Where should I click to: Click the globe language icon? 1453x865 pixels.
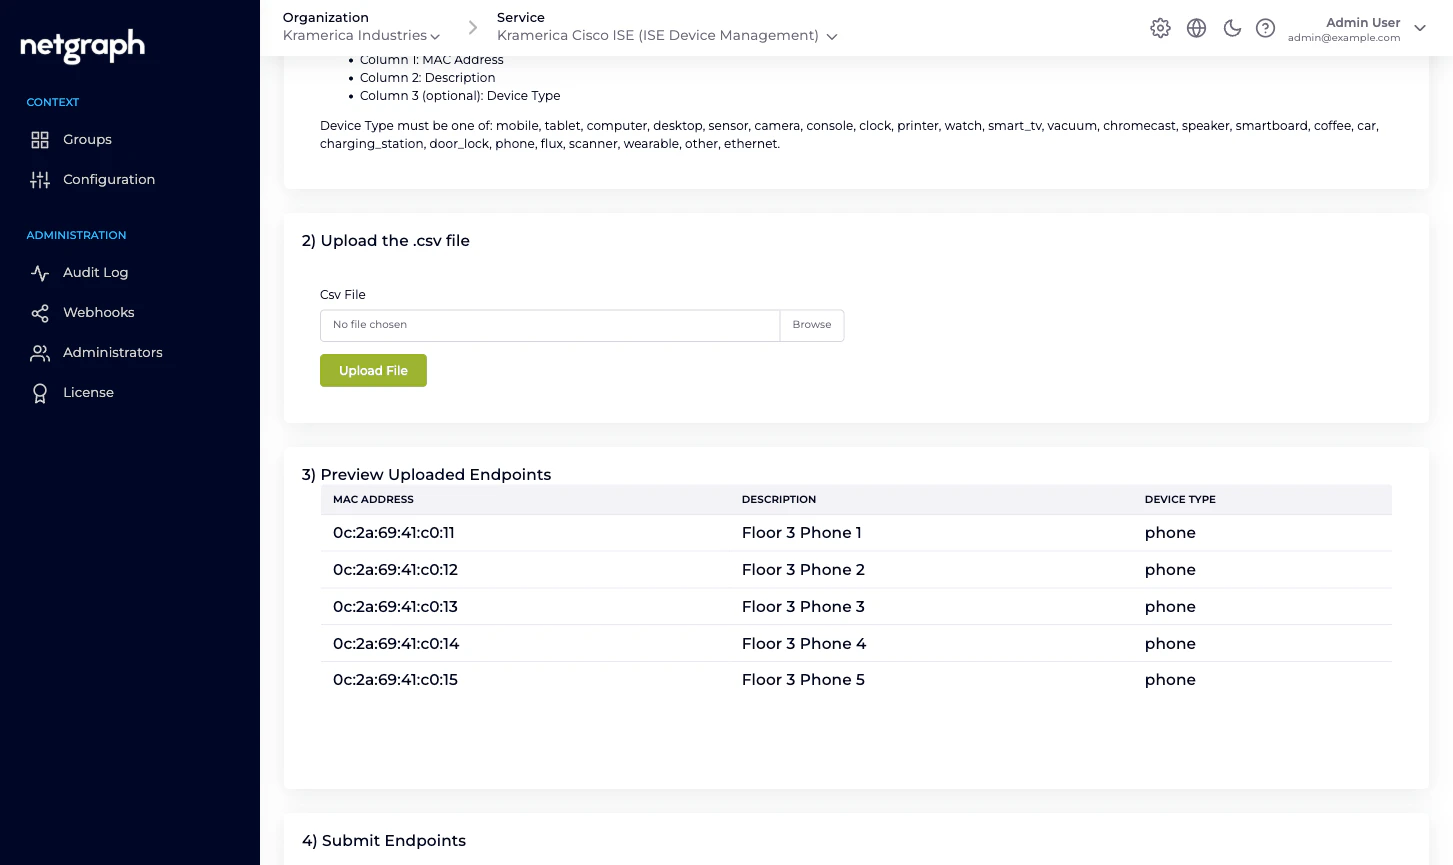1196,28
